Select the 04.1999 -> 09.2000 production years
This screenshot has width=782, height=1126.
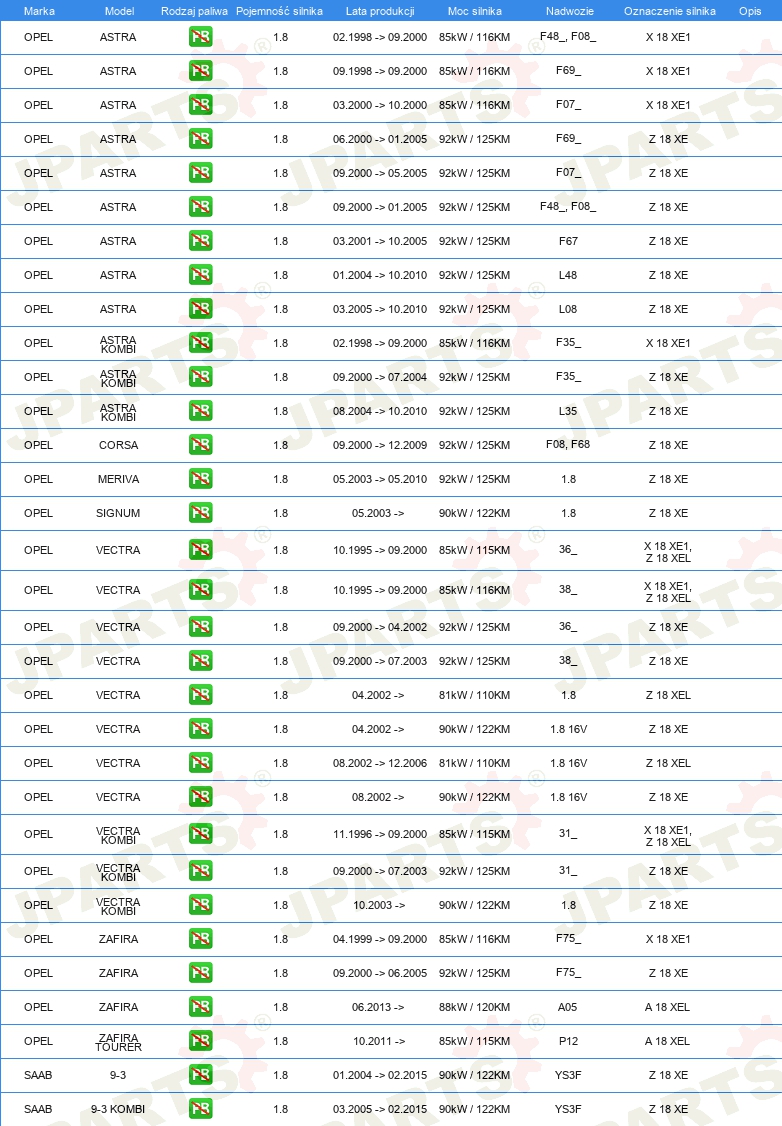(x=380, y=939)
